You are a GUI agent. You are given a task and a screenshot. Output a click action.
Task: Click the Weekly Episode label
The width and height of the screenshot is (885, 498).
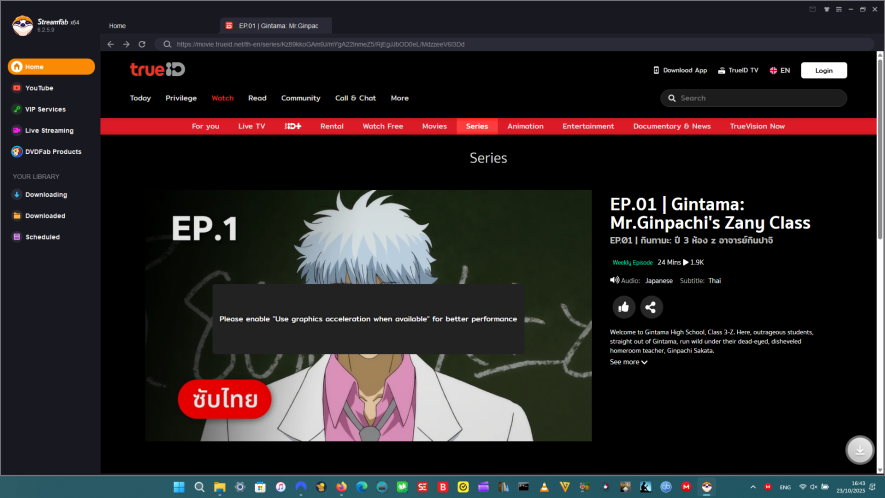click(x=632, y=263)
